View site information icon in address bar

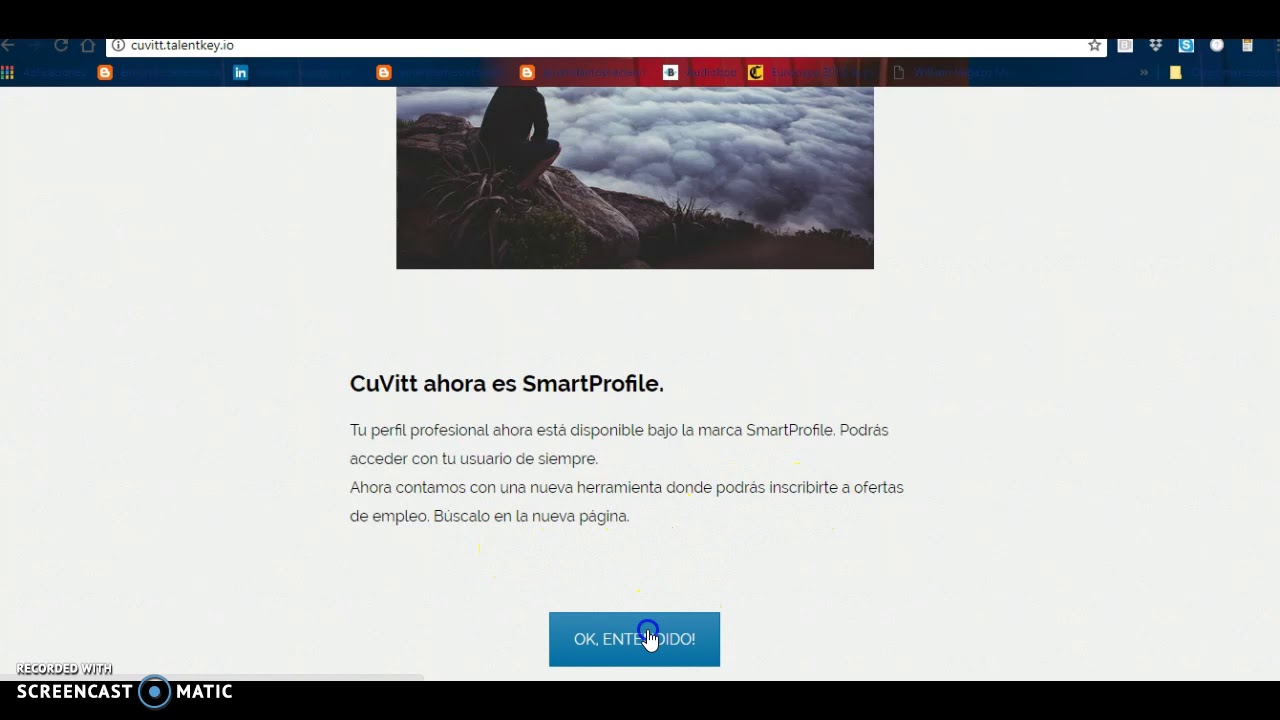tap(118, 45)
